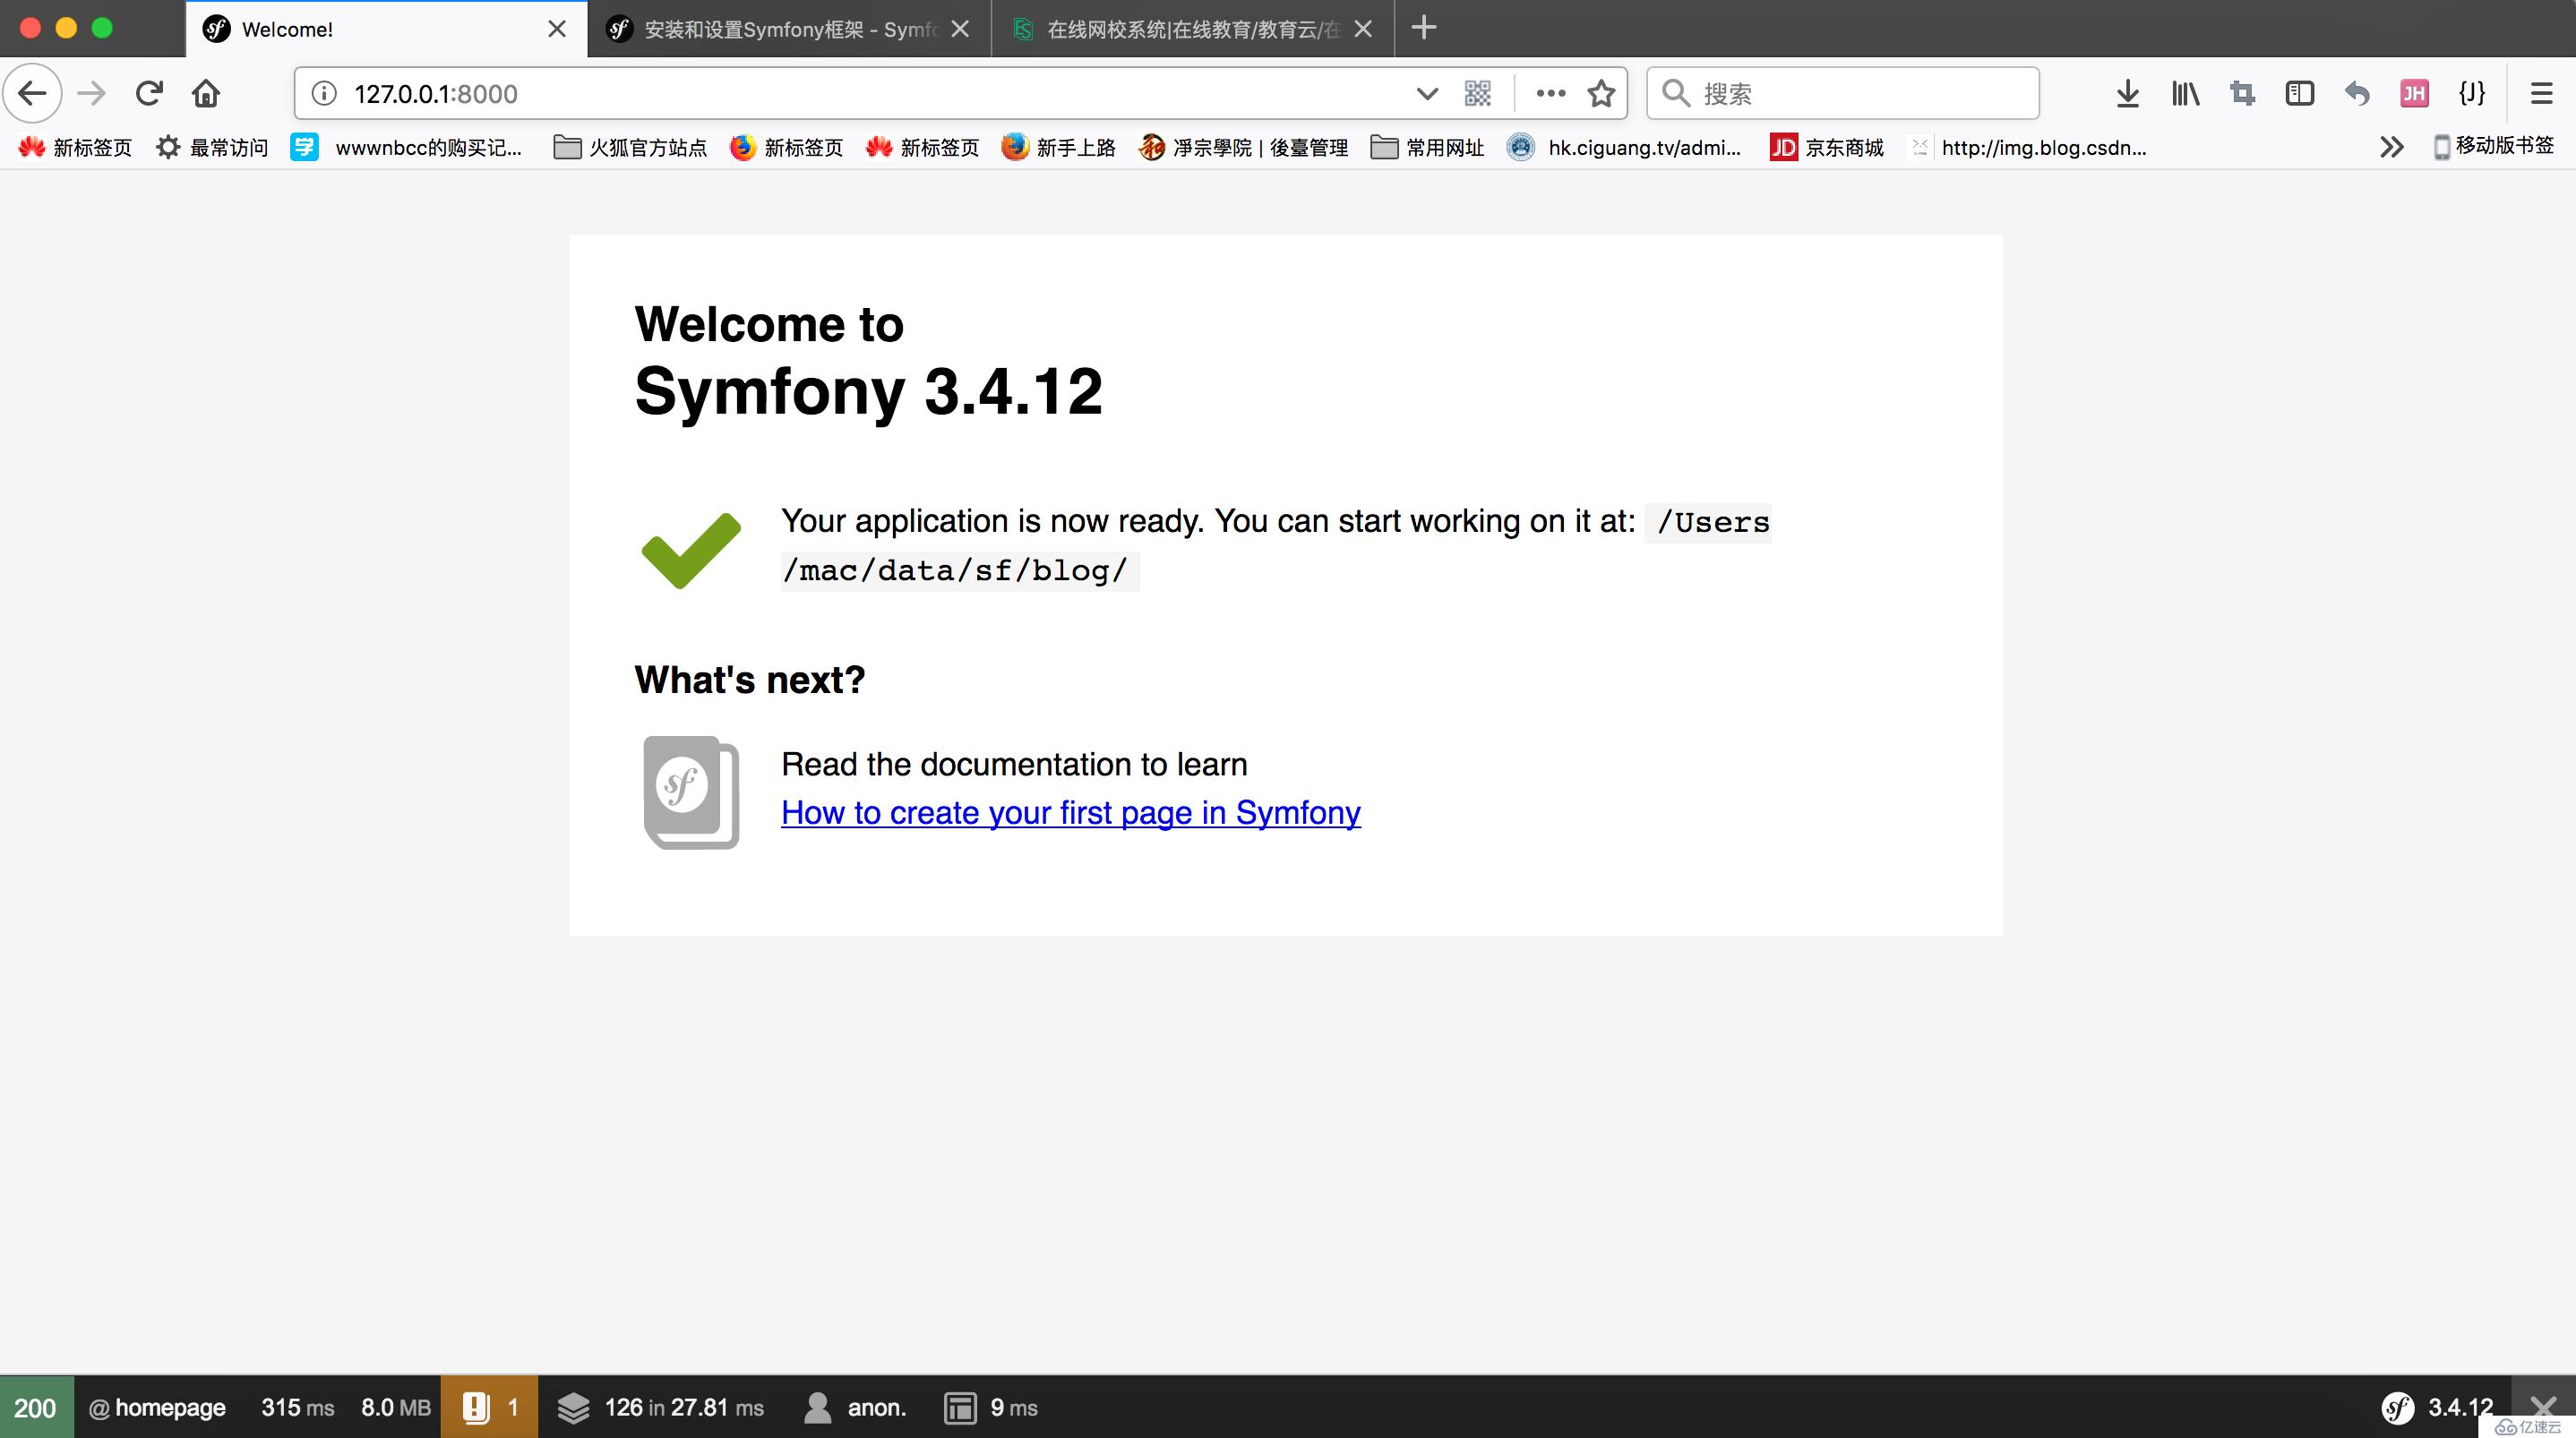Click the 搜索 search box
This screenshot has height=1438, width=2576.
click(x=1842, y=93)
